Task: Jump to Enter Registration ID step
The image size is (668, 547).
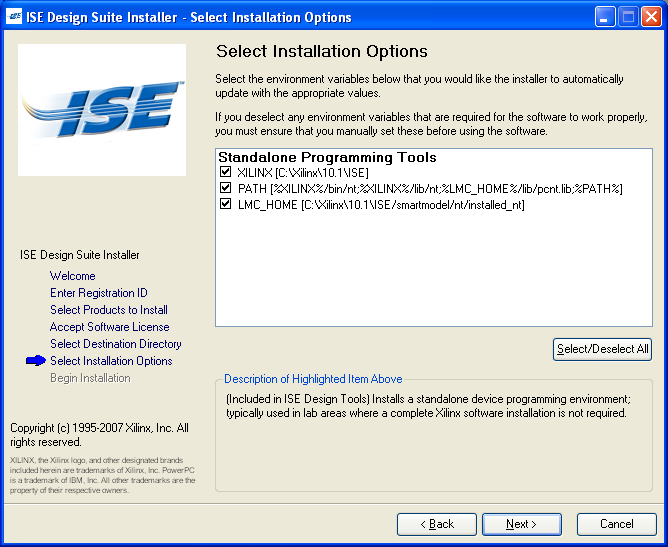Action: (x=98, y=293)
